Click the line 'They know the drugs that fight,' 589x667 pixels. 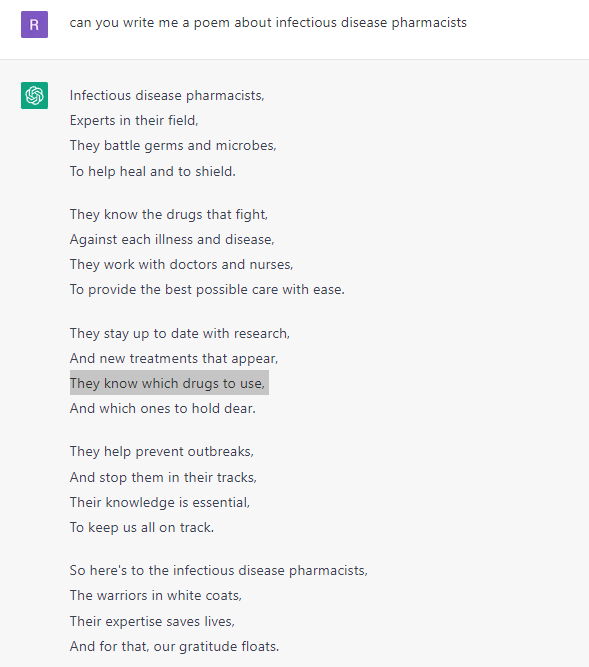click(x=169, y=214)
